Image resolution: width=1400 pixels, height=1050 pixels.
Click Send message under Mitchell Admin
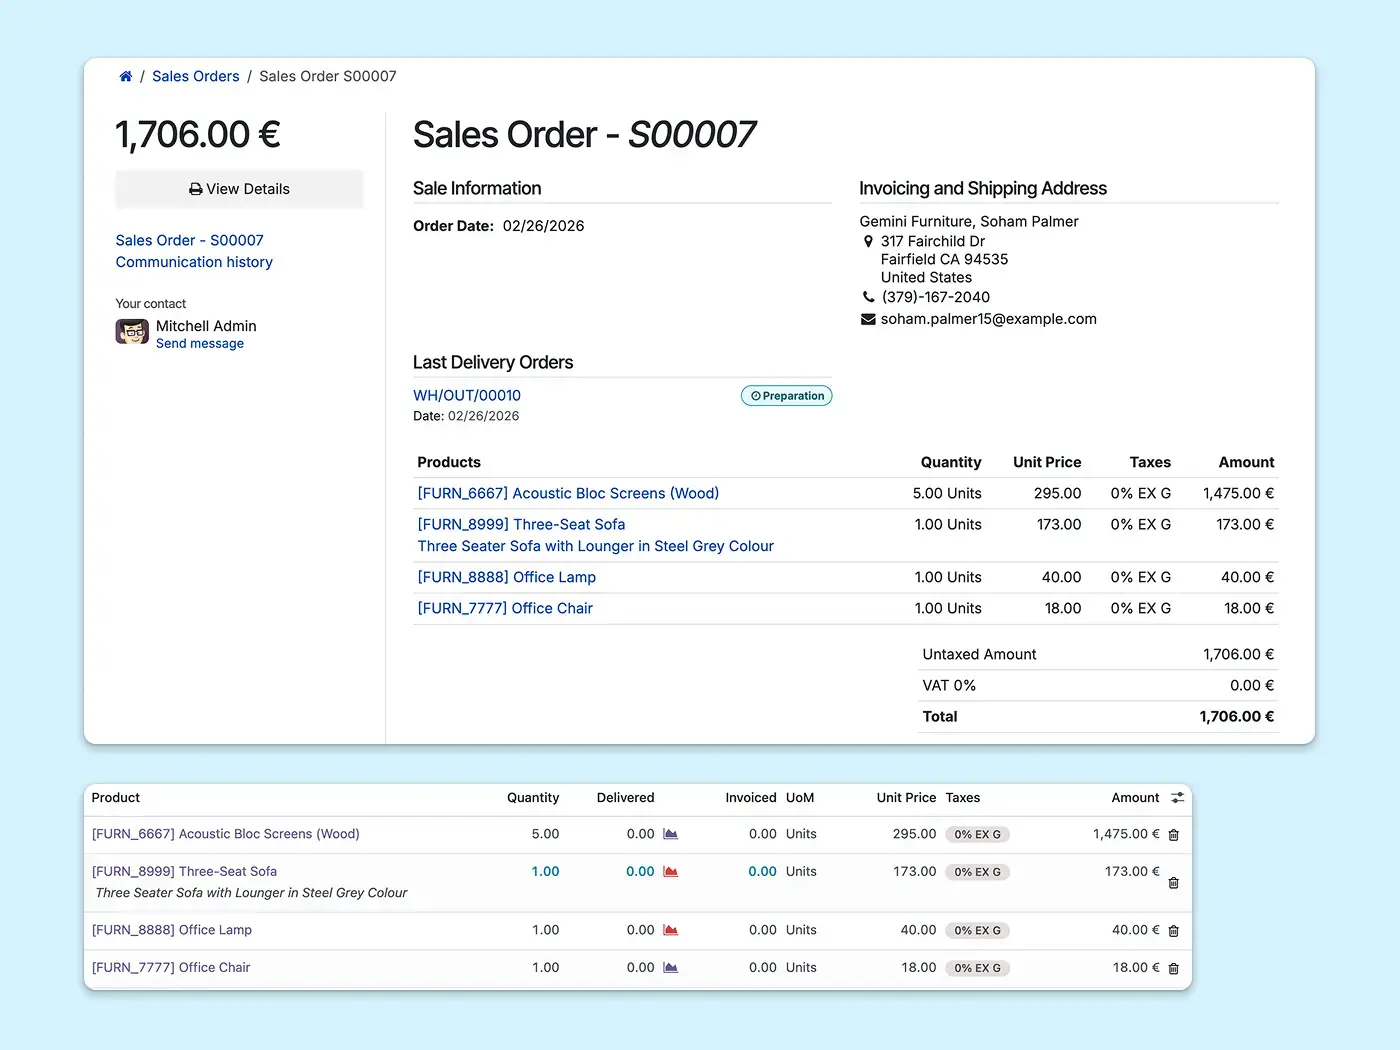(x=200, y=343)
